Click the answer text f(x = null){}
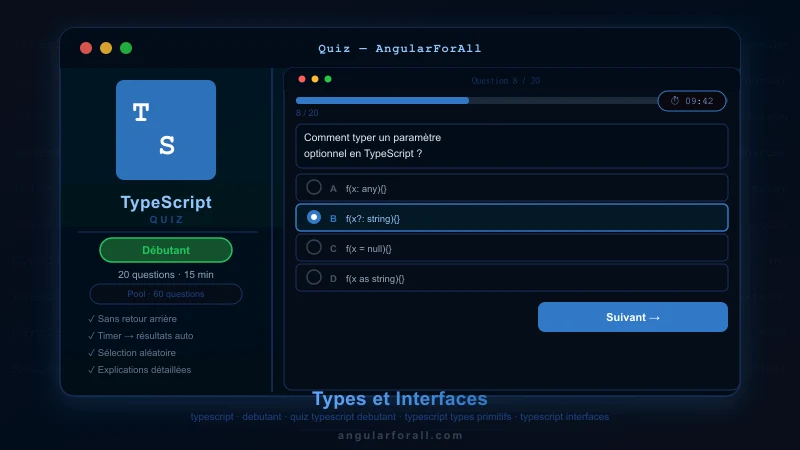Screen dimensions: 800x450 [368, 249]
